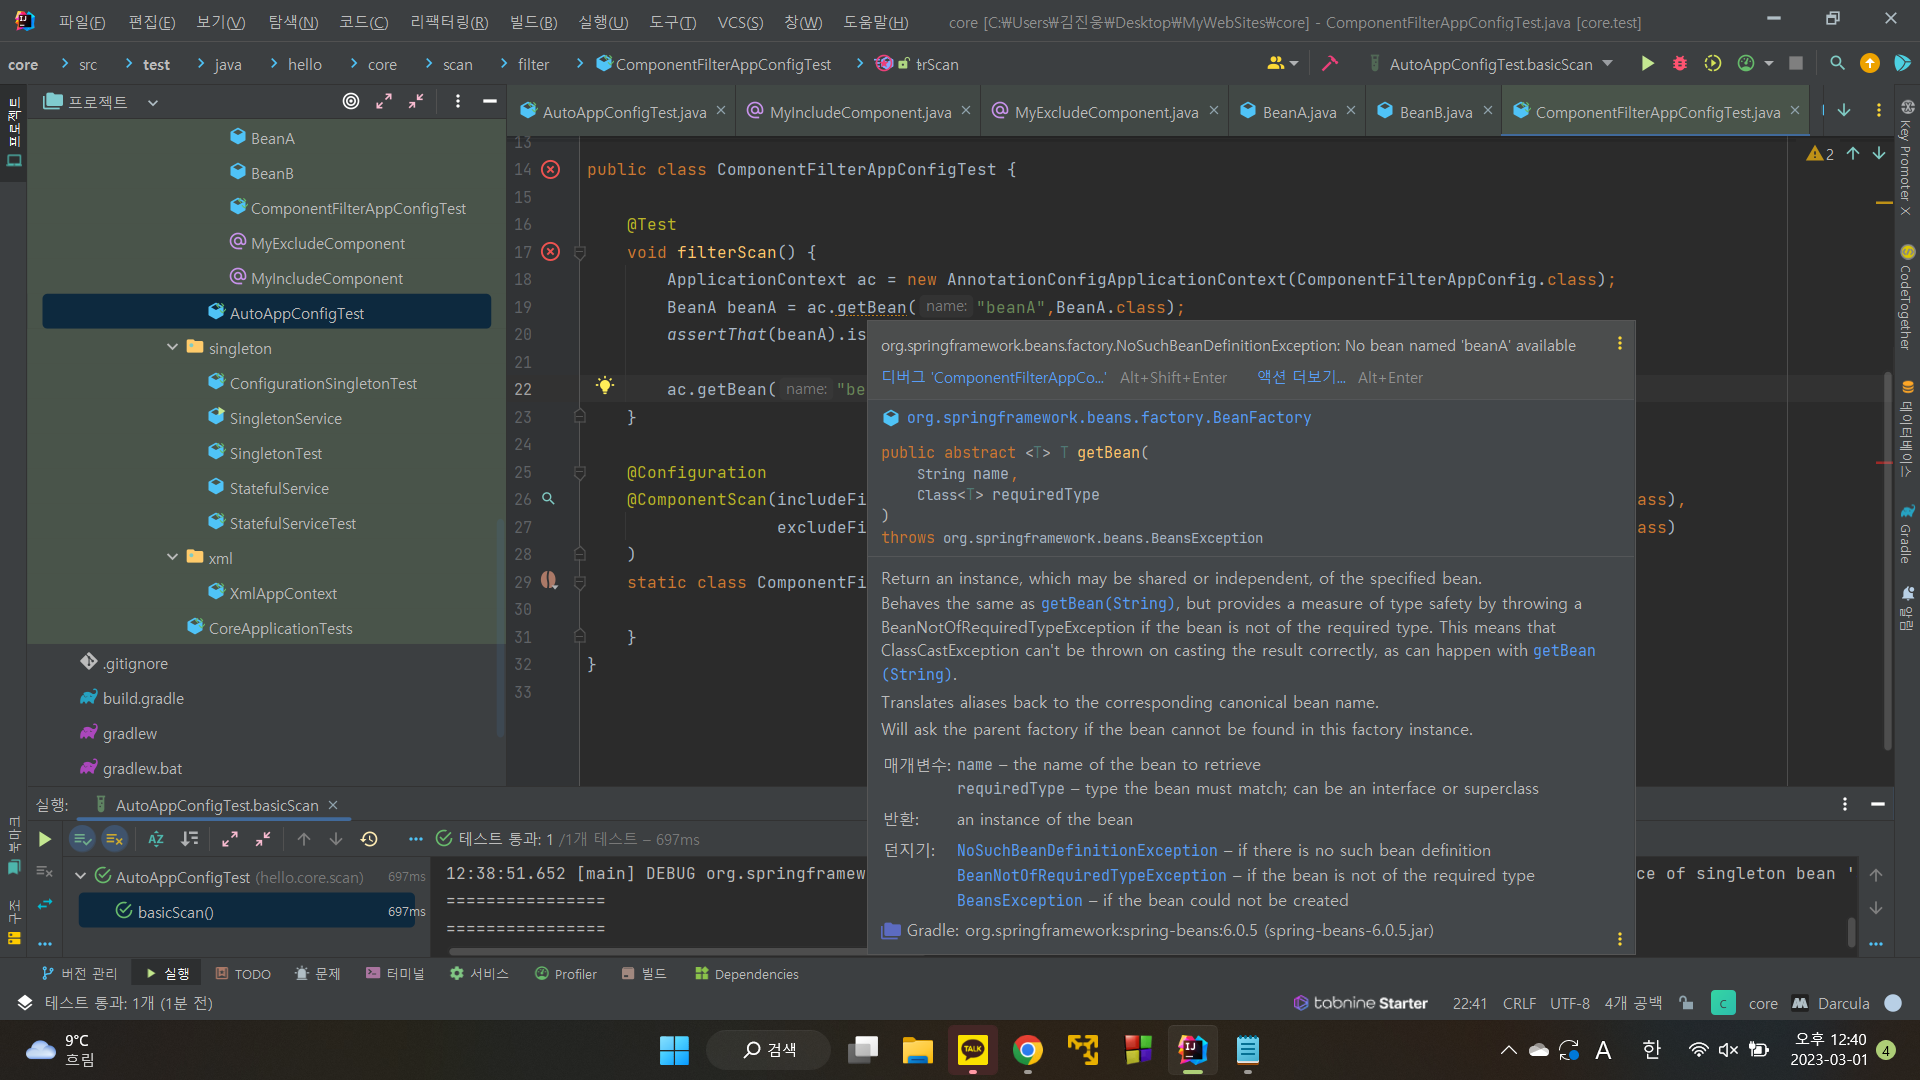The width and height of the screenshot is (1920, 1080).
Task: Hide the project panel with minus icon
Action: 490,101
